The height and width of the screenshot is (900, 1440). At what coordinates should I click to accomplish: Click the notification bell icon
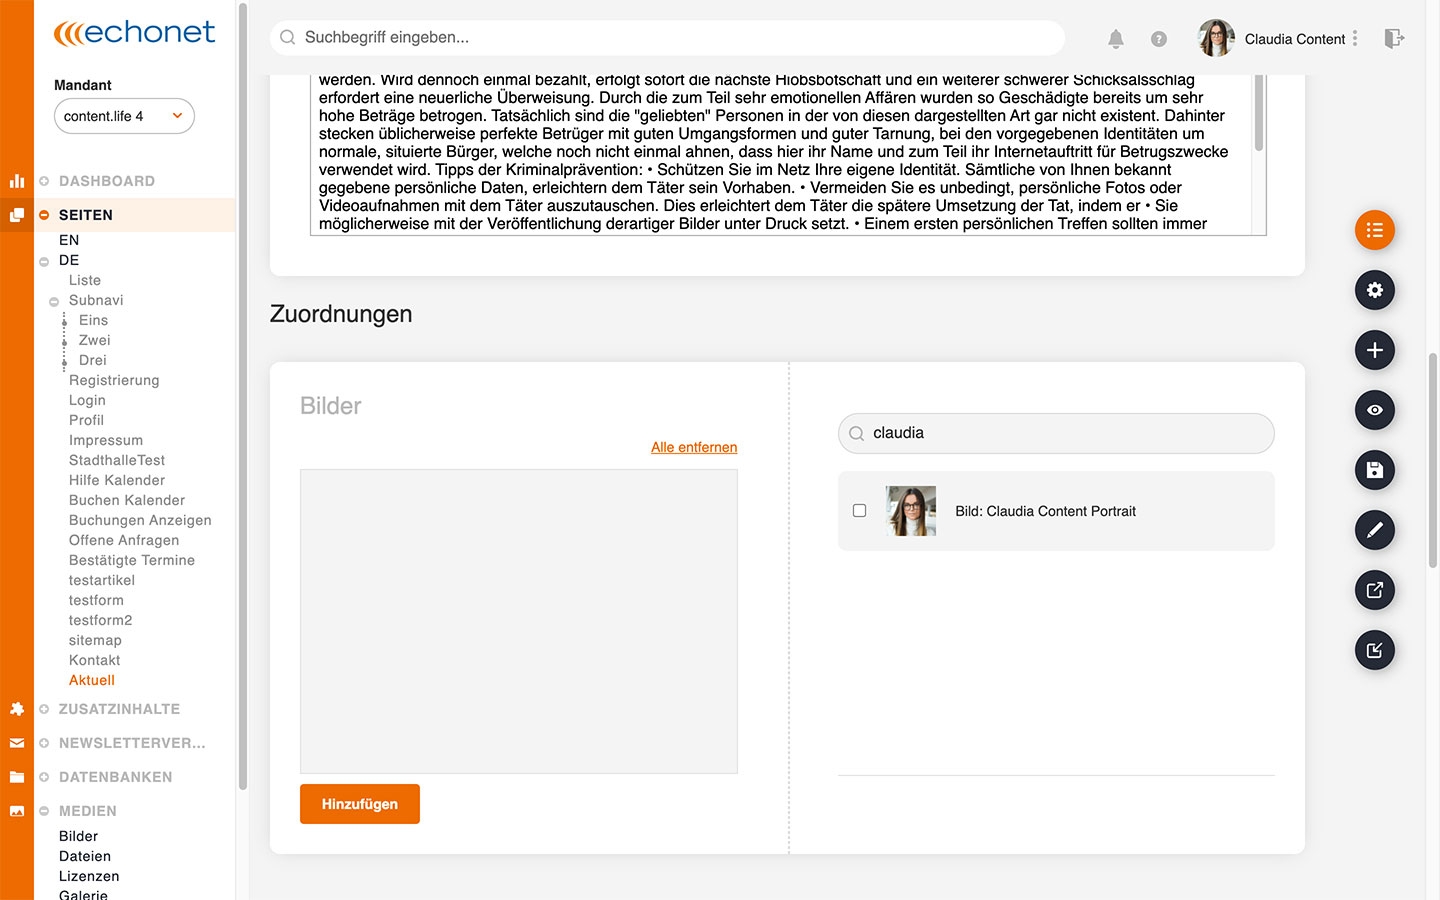click(1116, 39)
